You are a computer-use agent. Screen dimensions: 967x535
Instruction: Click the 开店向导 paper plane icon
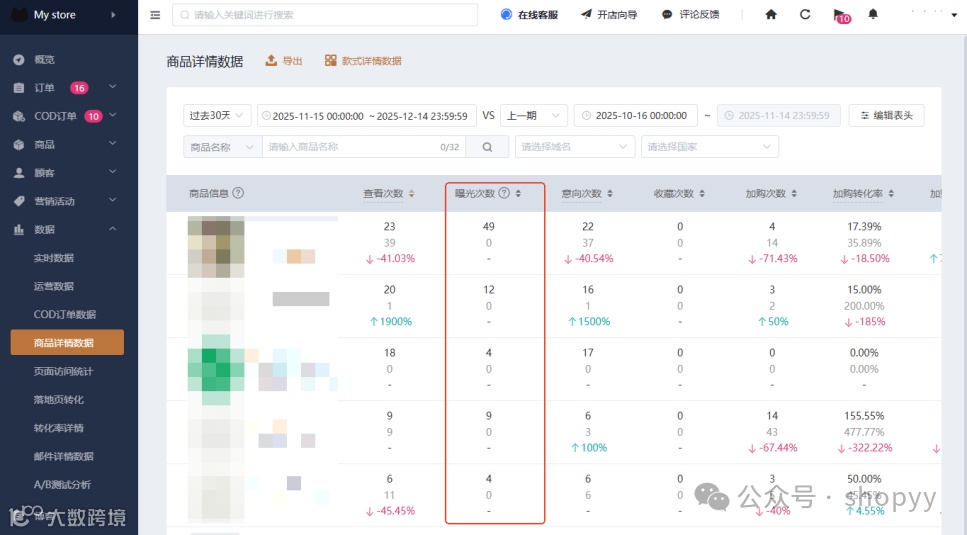coord(586,14)
